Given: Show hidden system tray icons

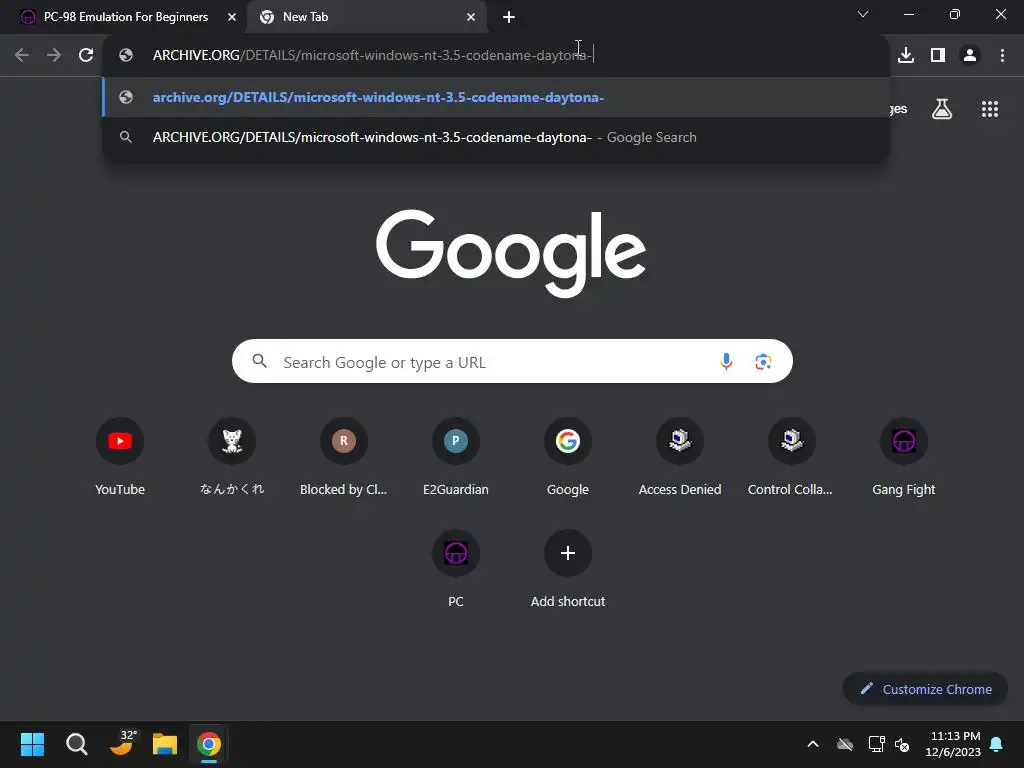Looking at the screenshot, I should pos(813,744).
